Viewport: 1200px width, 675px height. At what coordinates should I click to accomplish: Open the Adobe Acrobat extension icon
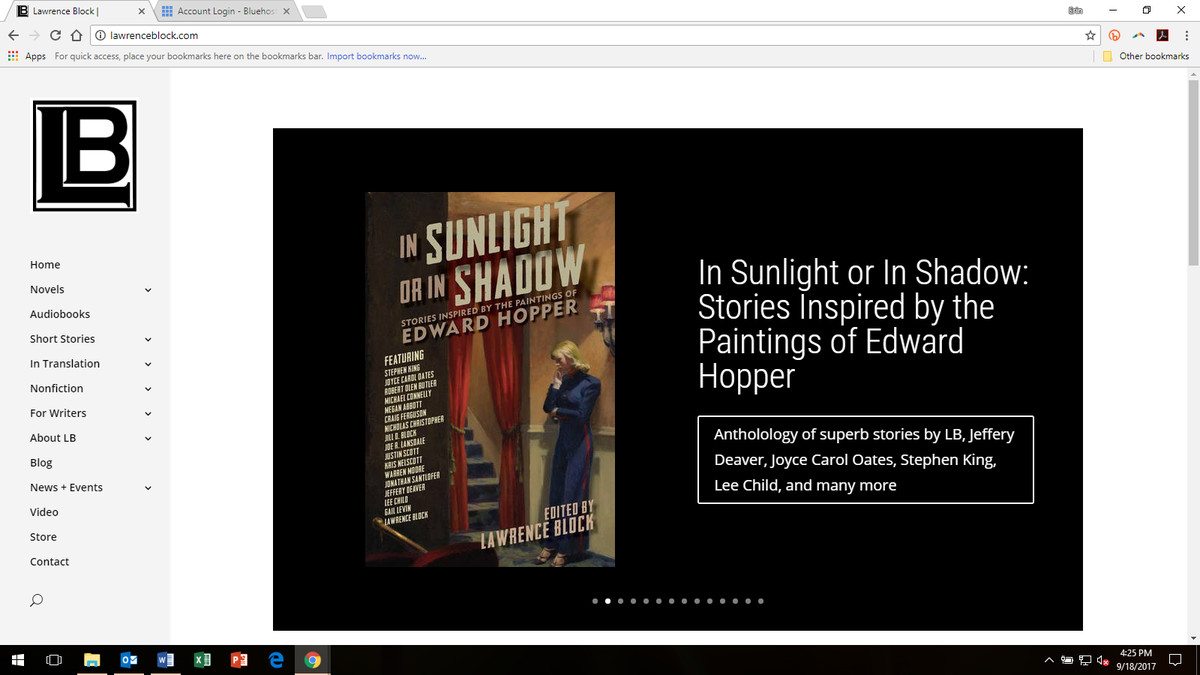[x=1162, y=35]
